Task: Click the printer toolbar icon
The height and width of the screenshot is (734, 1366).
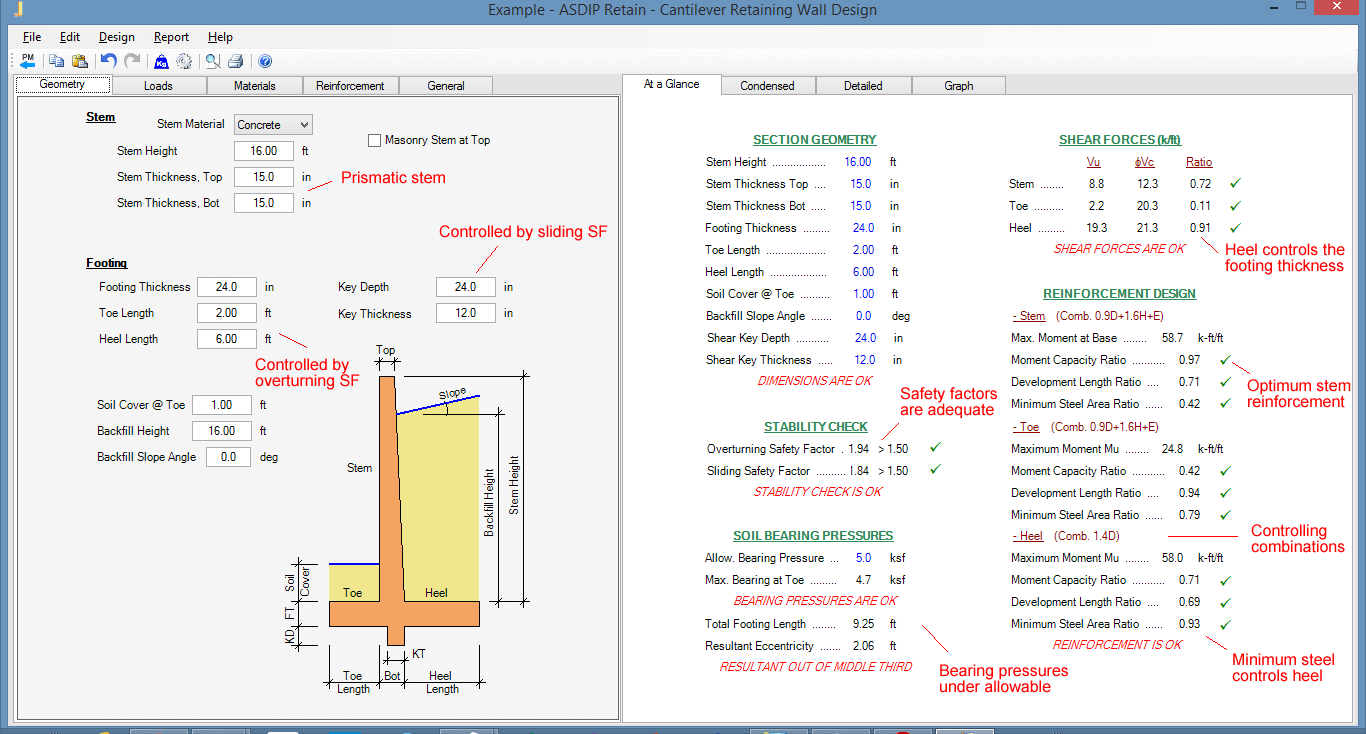Action: [x=235, y=61]
